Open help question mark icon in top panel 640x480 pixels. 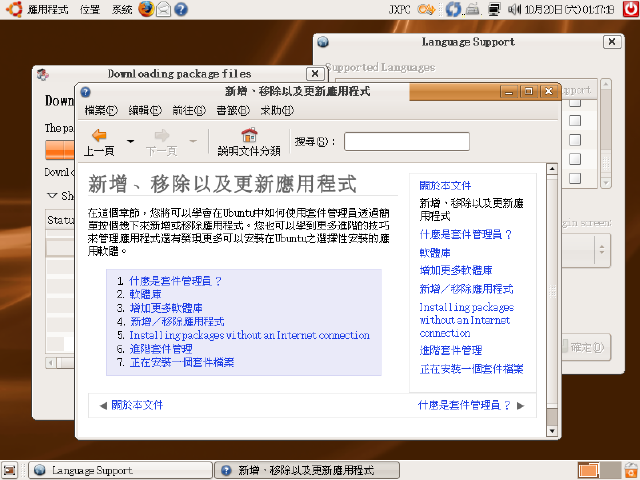click(x=181, y=9)
